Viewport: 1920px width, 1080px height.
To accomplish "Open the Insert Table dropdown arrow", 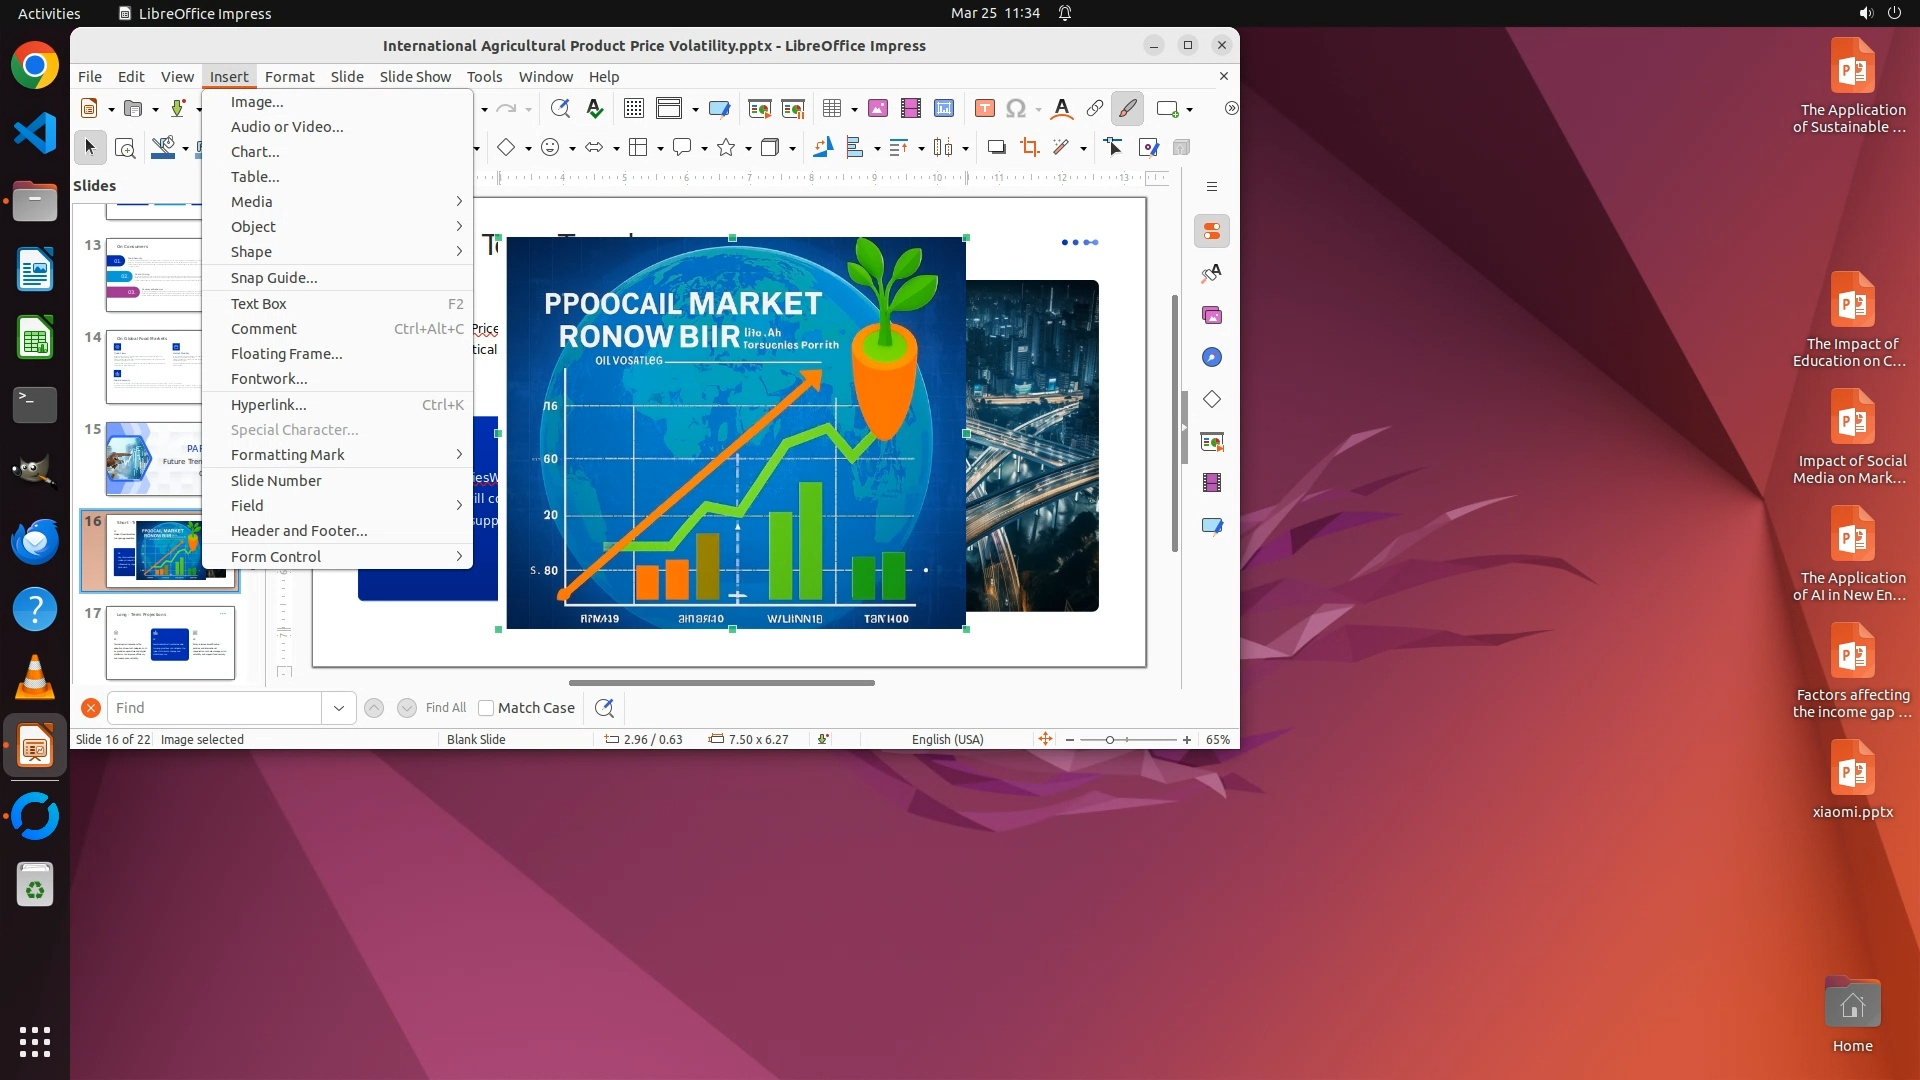I will [855, 109].
